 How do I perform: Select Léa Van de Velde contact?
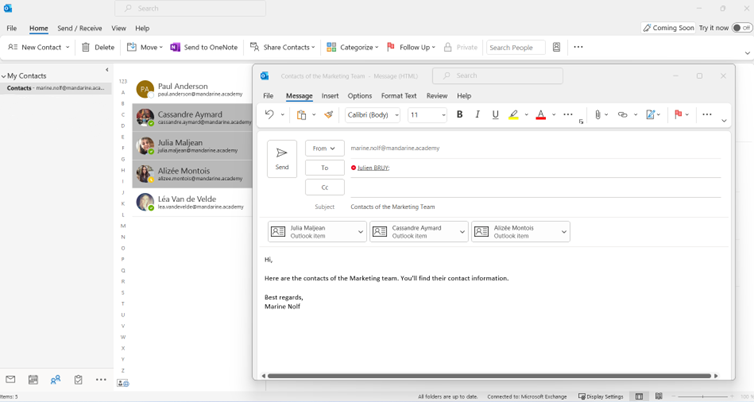pos(192,202)
